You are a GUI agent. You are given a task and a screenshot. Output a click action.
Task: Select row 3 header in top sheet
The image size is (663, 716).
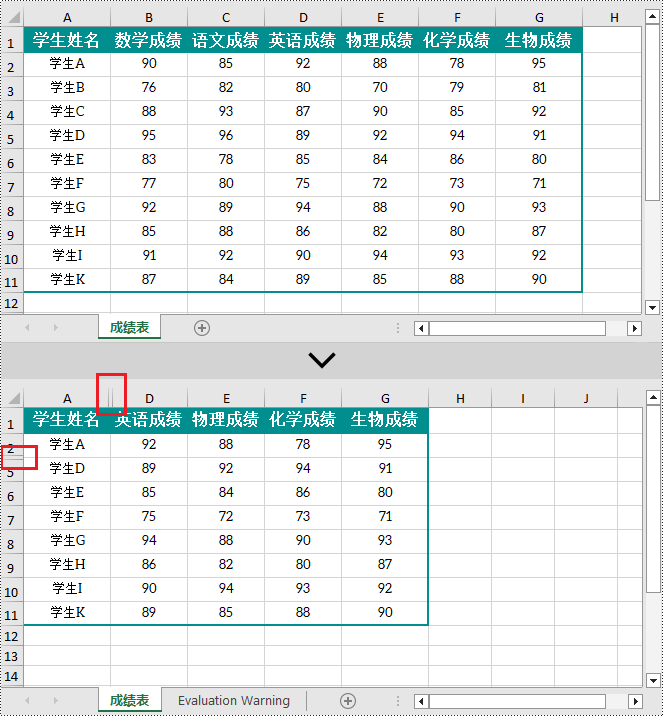click(11, 91)
